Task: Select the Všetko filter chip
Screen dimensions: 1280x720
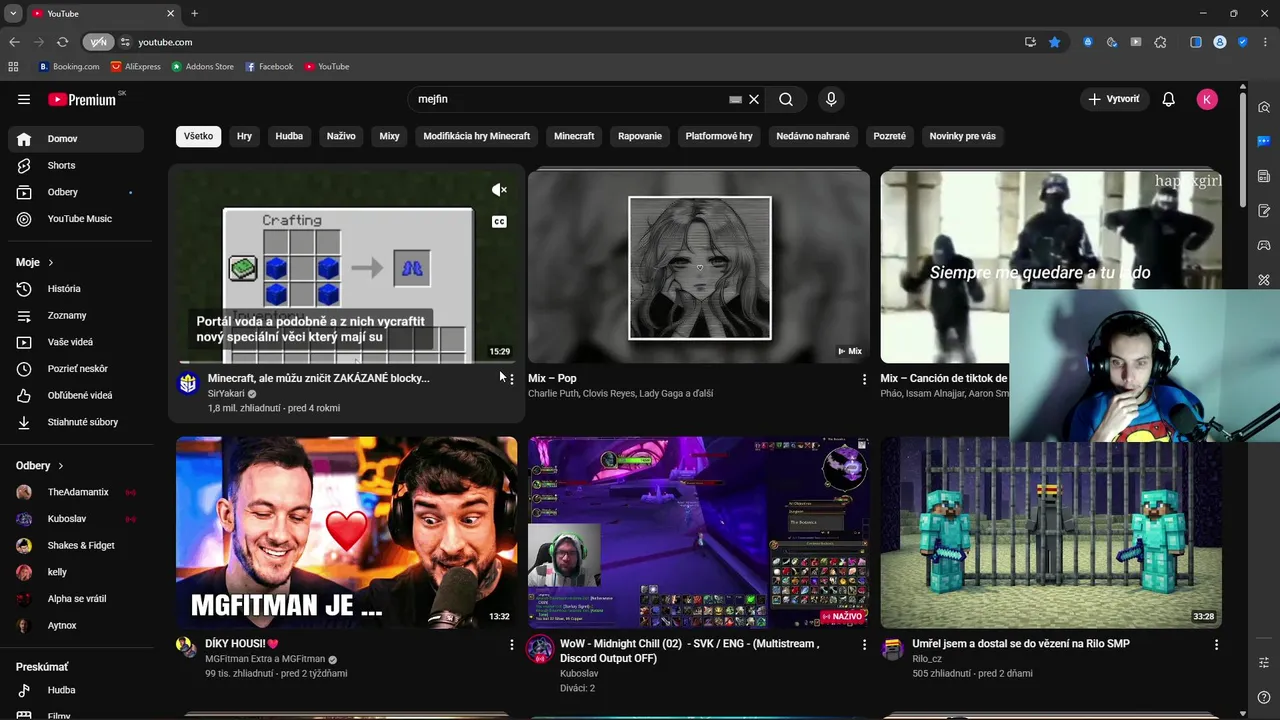Action: 198,136
